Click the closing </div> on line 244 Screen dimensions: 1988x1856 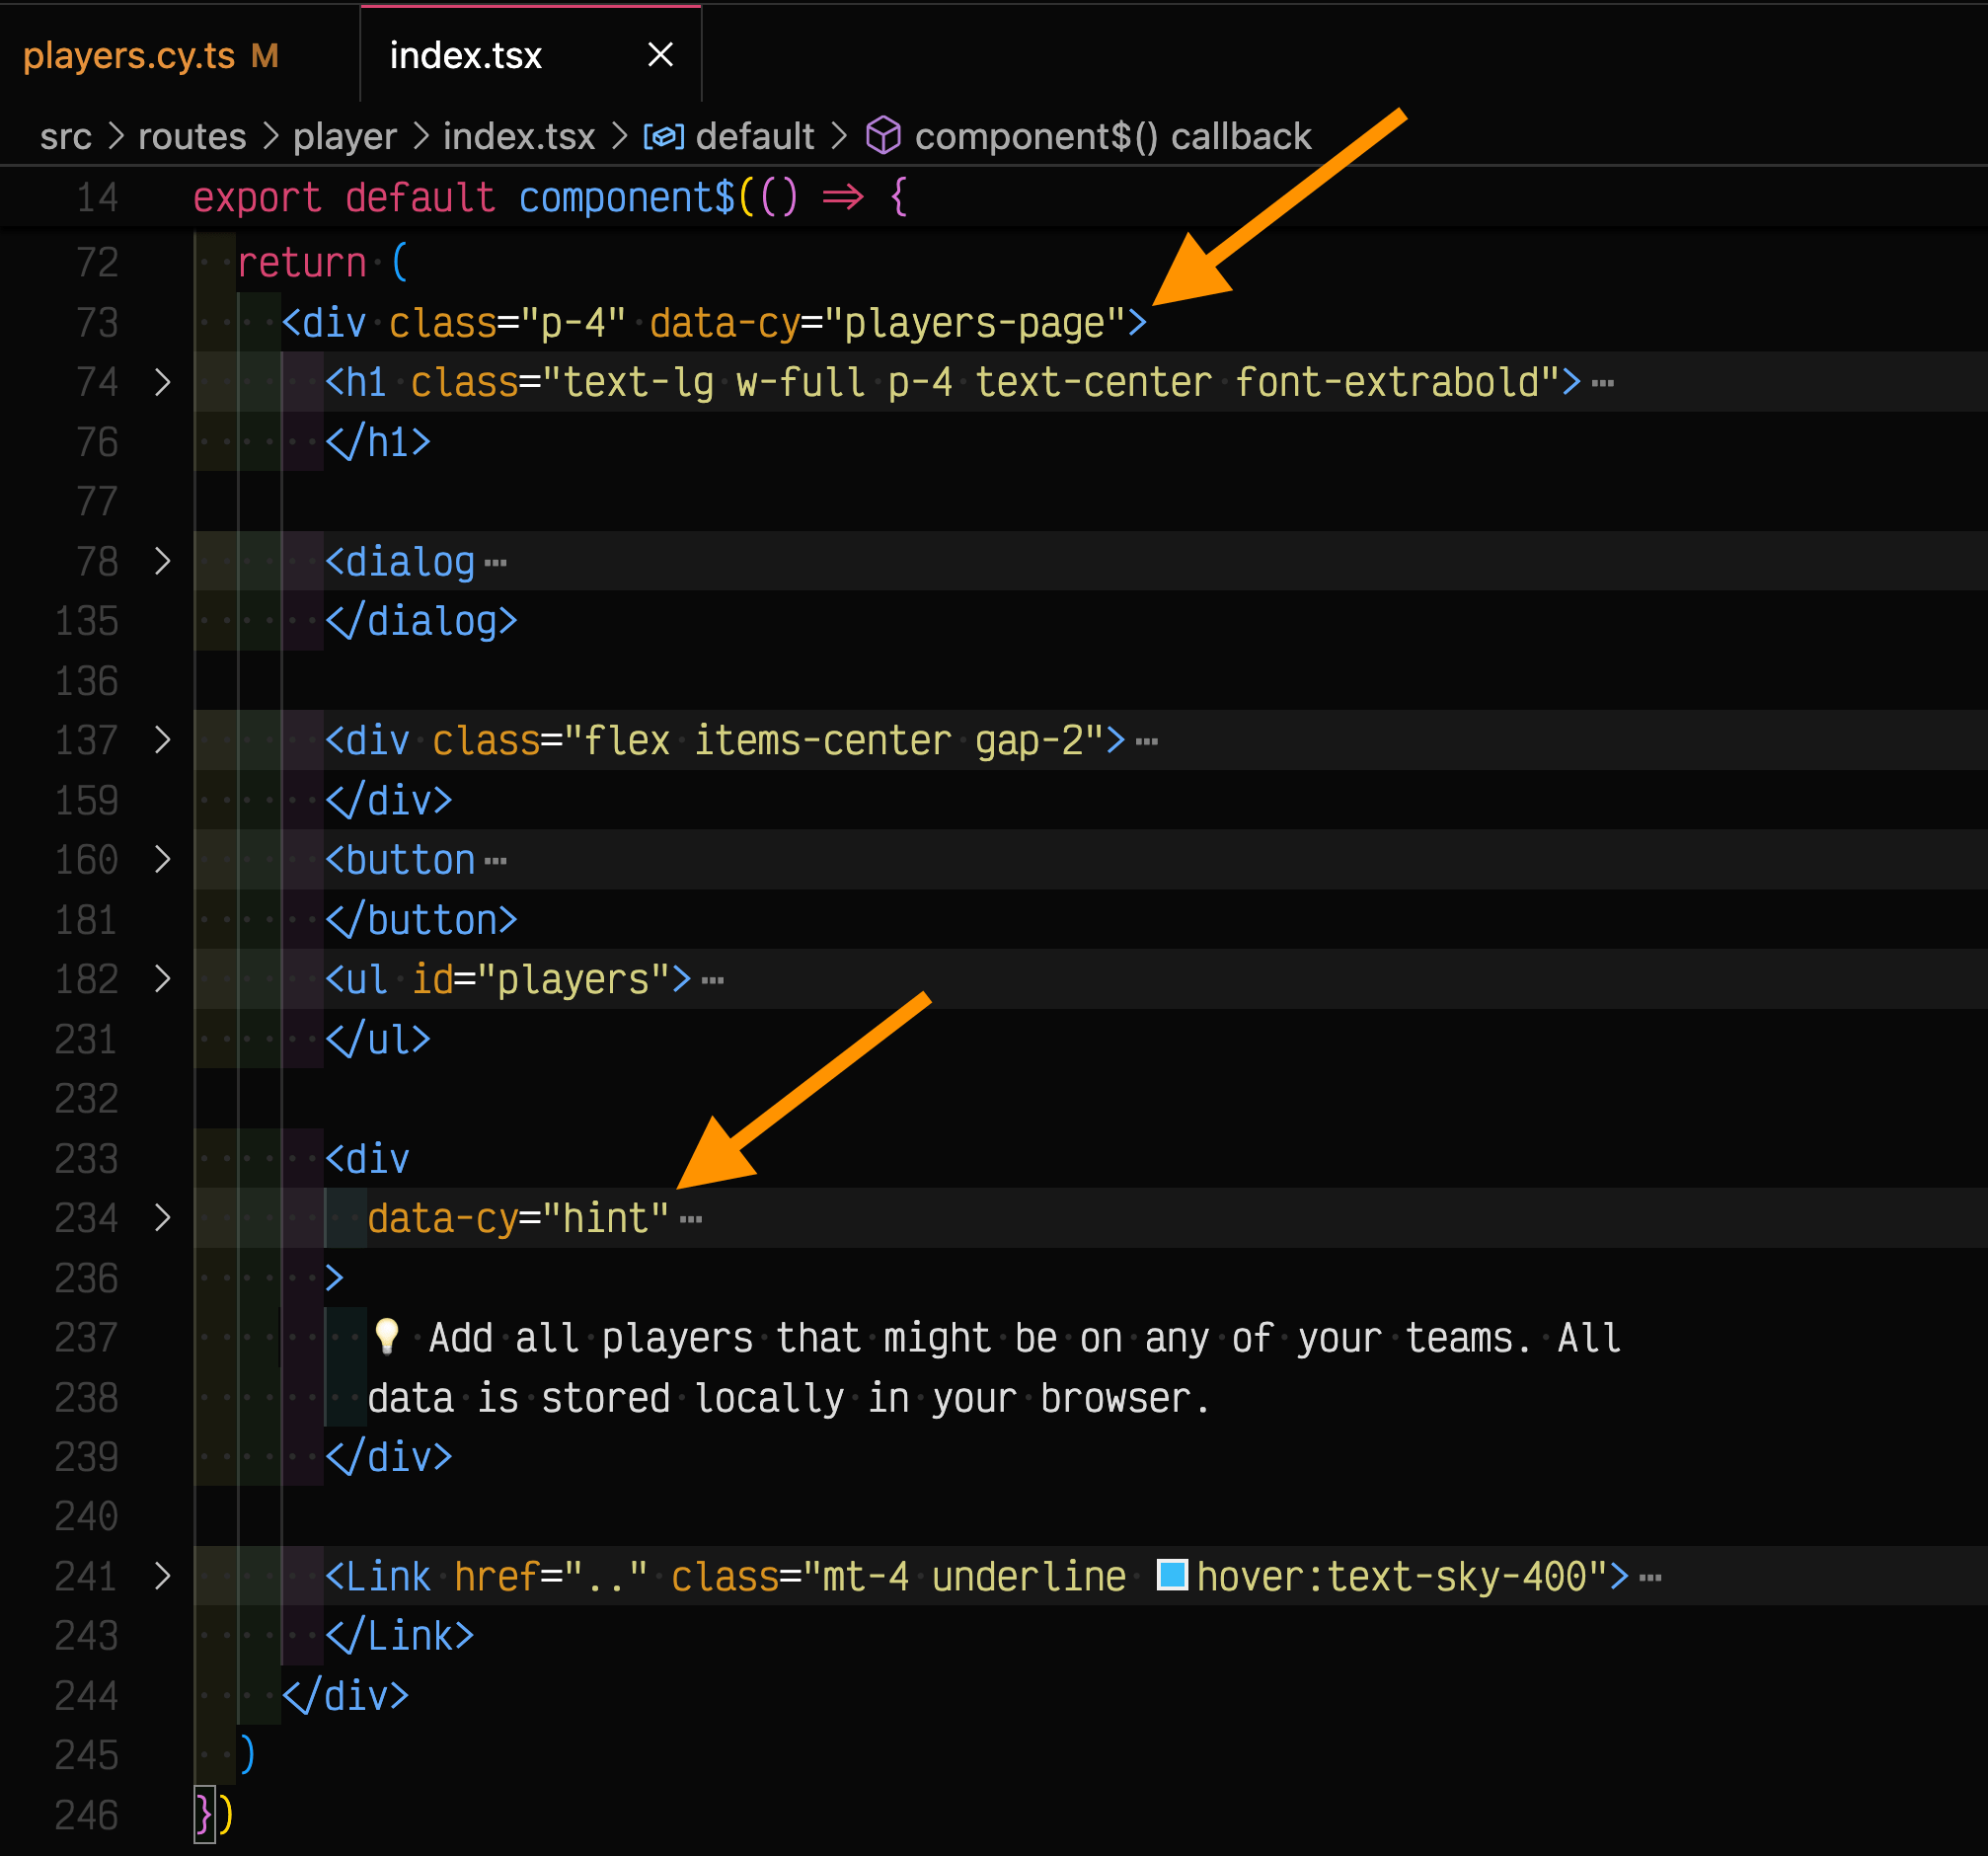coord(345,1696)
